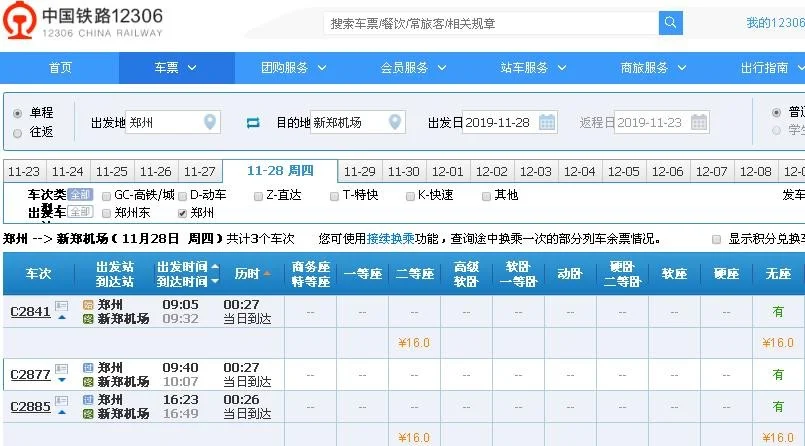Select 全部 for 车次类型 filter
Screen dimensions: 805x446
click(80, 195)
